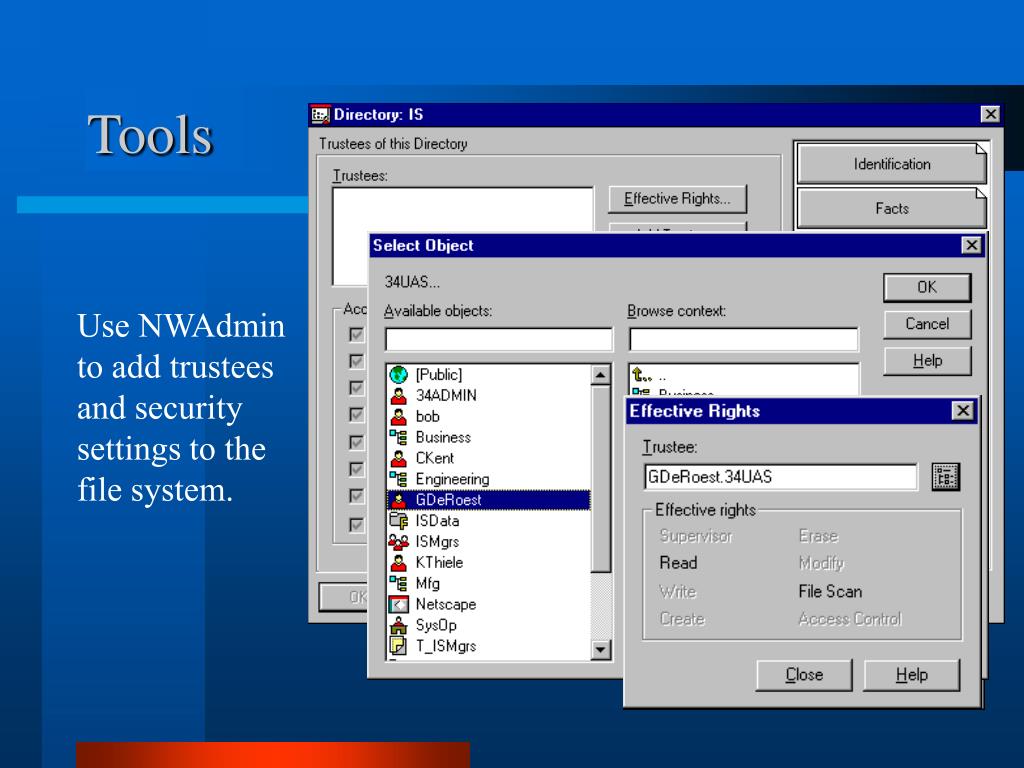This screenshot has height=768, width=1024.
Task: Close the Directory: IS window
Action: point(991,114)
